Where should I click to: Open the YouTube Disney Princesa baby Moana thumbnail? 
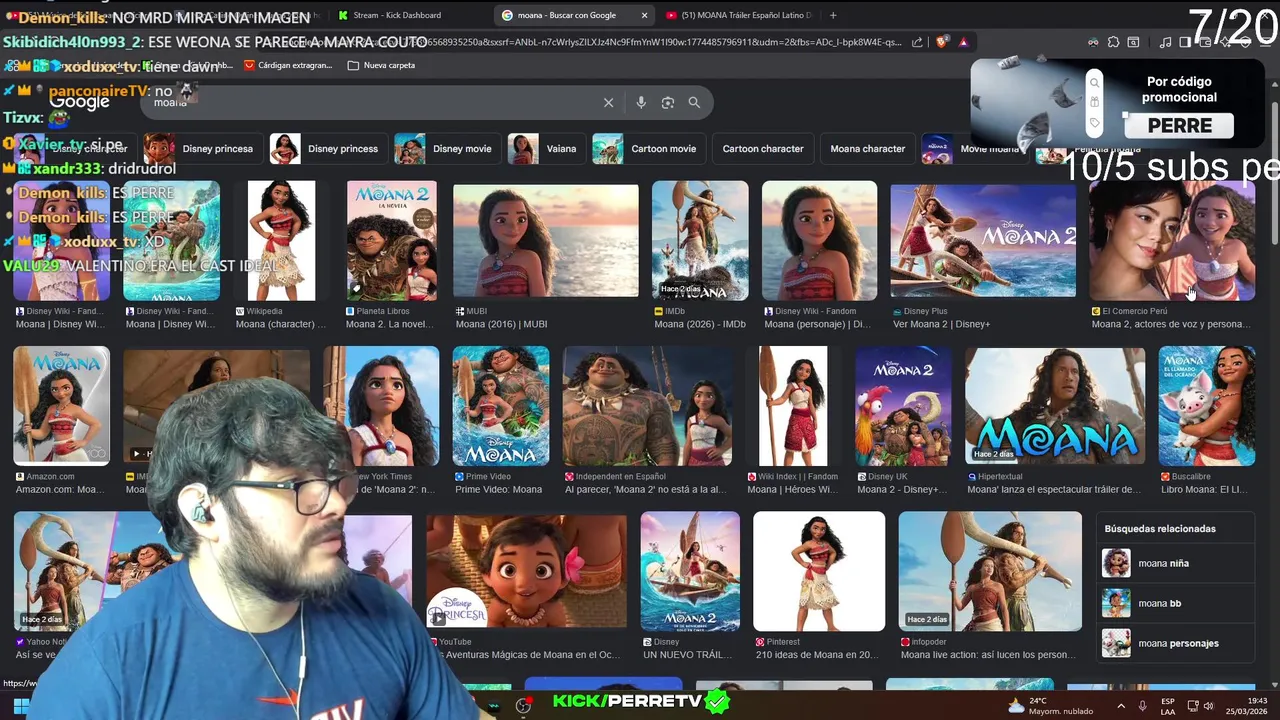[x=526, y=571]
